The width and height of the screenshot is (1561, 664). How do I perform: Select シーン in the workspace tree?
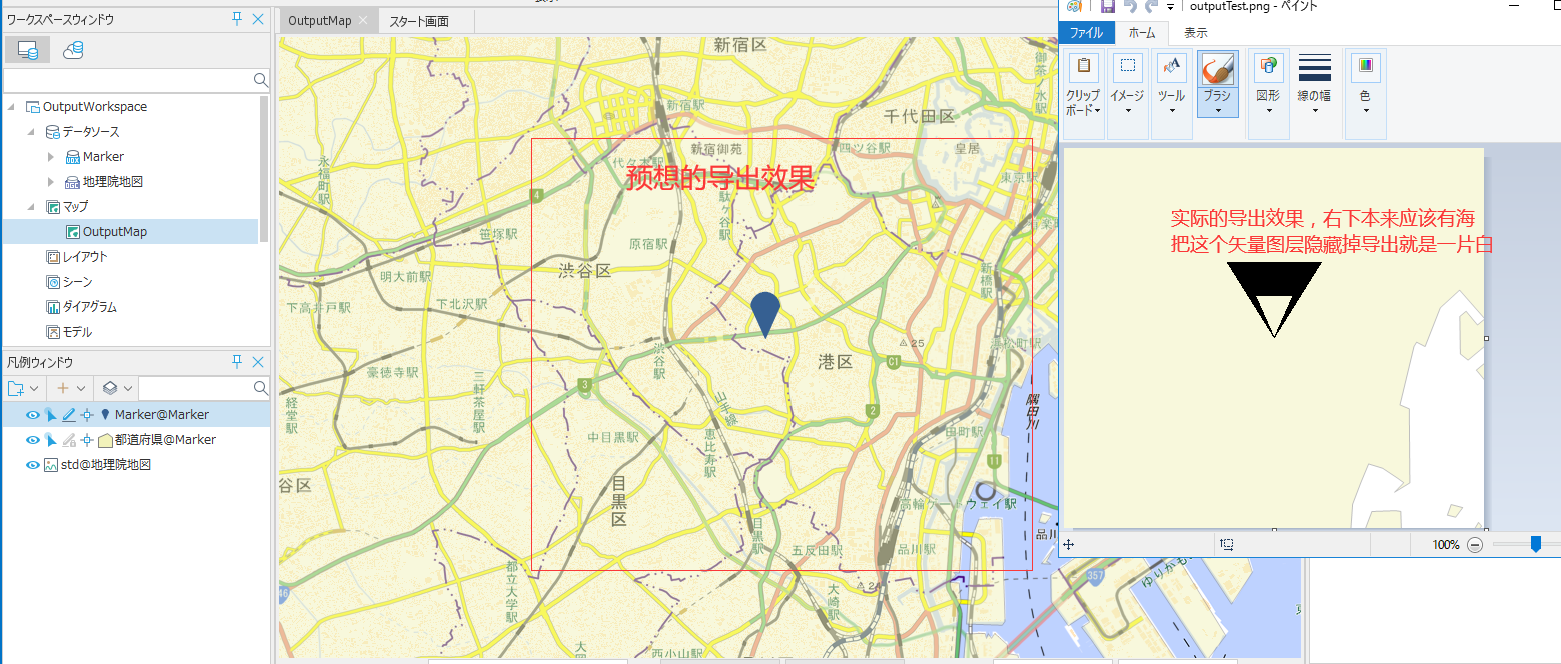click(75, 282)
